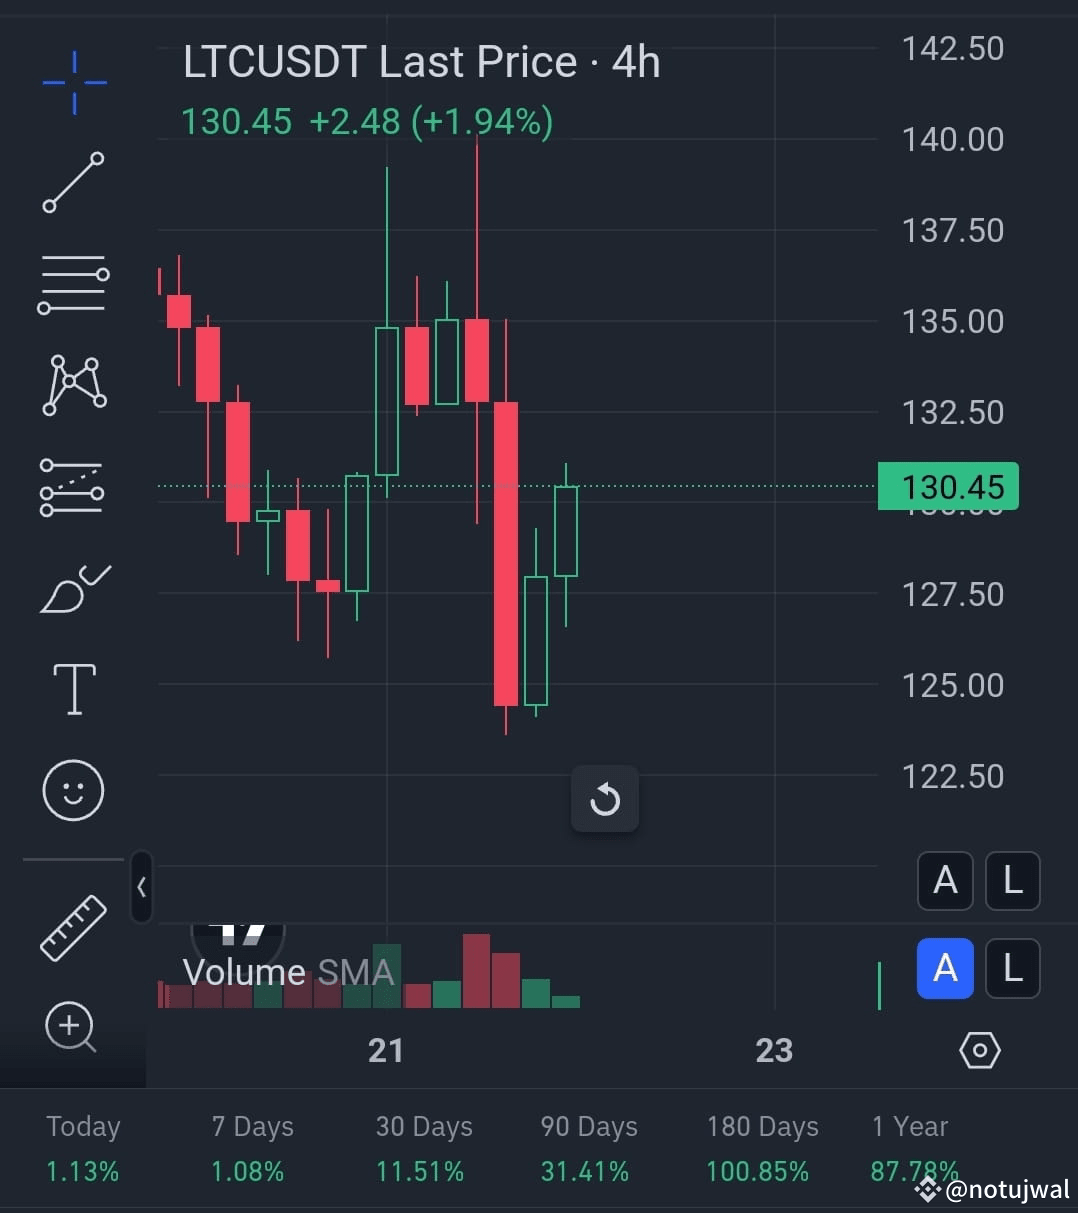Select the brush drawing tool
Image resolution: width=1078 pixels, height=1213 pixels.
[x=73, y=588]
